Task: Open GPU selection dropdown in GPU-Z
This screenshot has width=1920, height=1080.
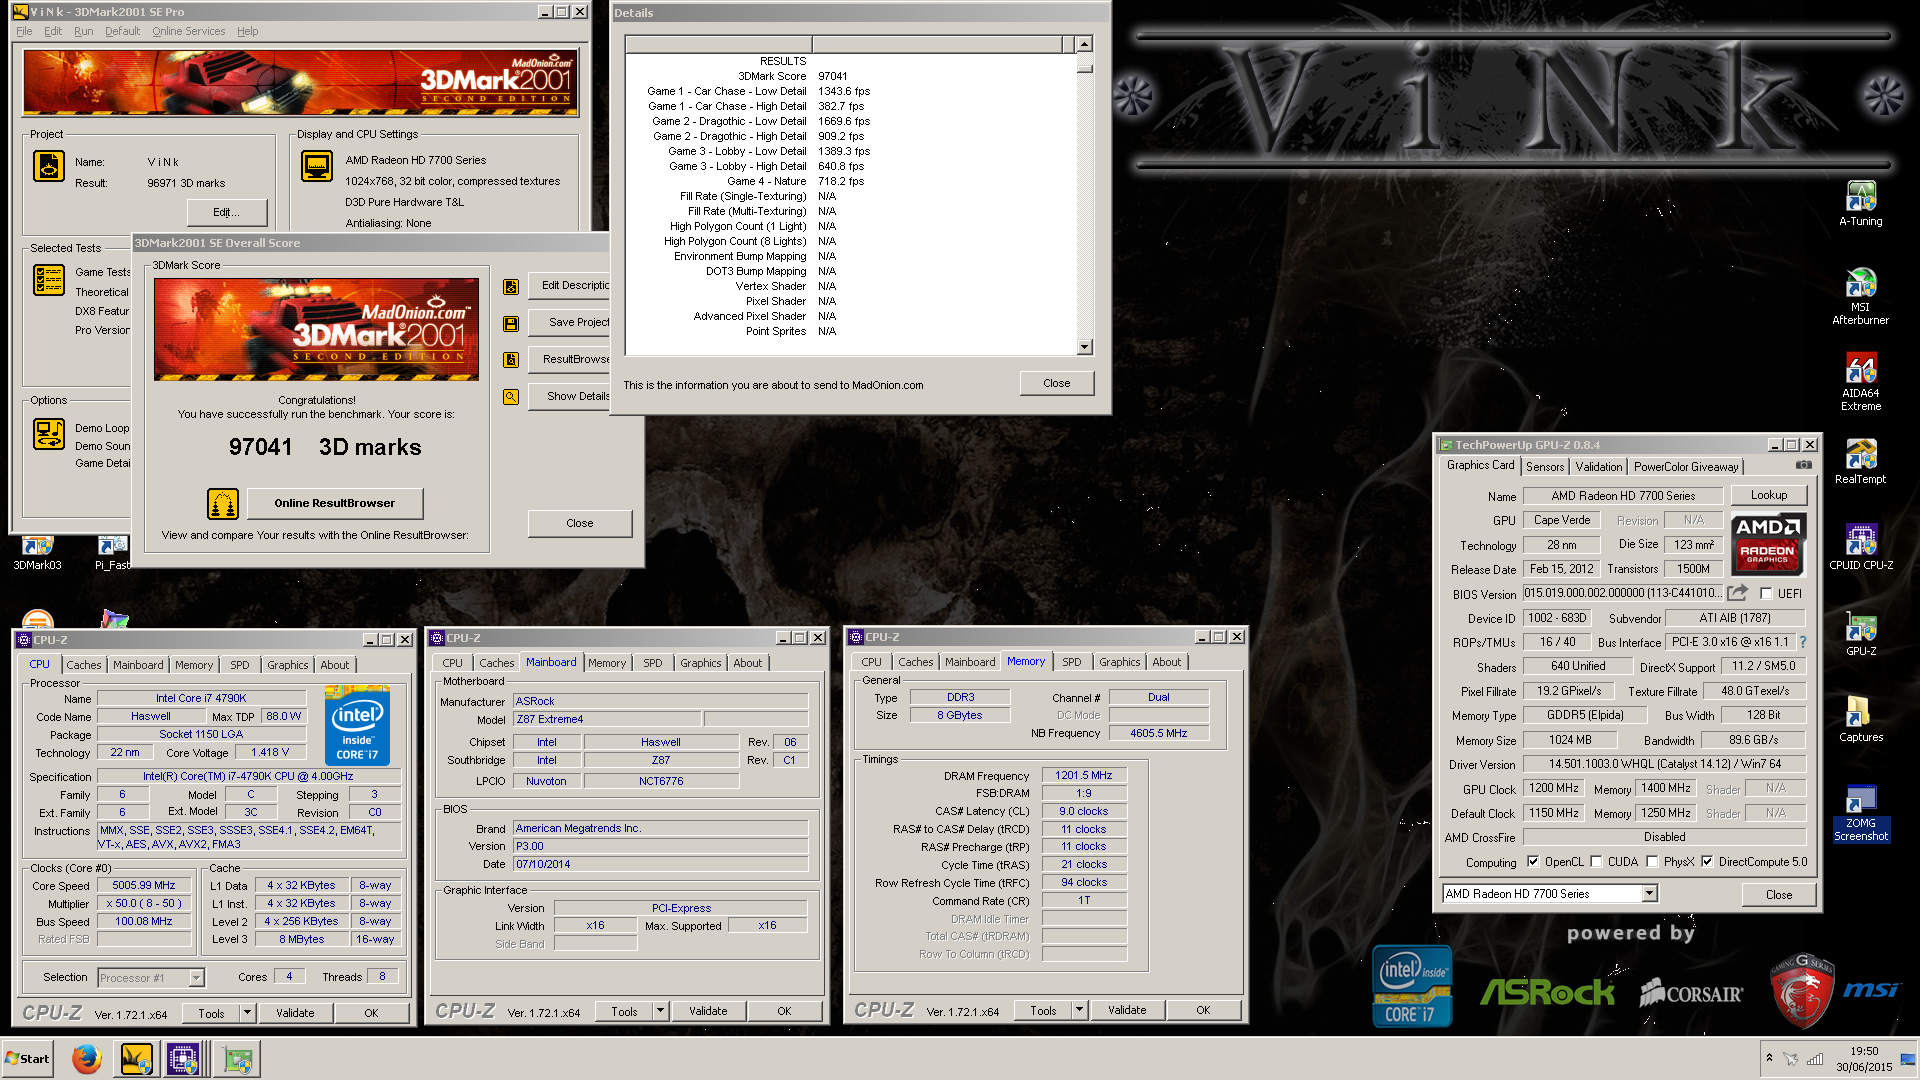Action: coord(1649,893)
